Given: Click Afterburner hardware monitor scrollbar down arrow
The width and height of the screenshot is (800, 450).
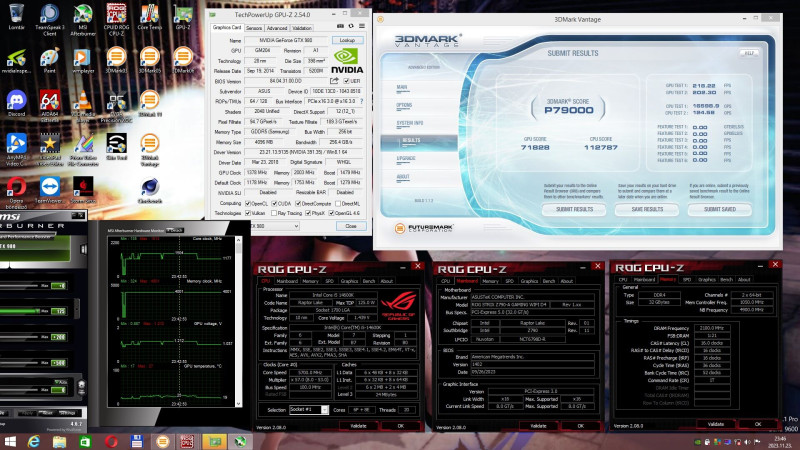Looking at the screenshot, I should tap(238, 404).
